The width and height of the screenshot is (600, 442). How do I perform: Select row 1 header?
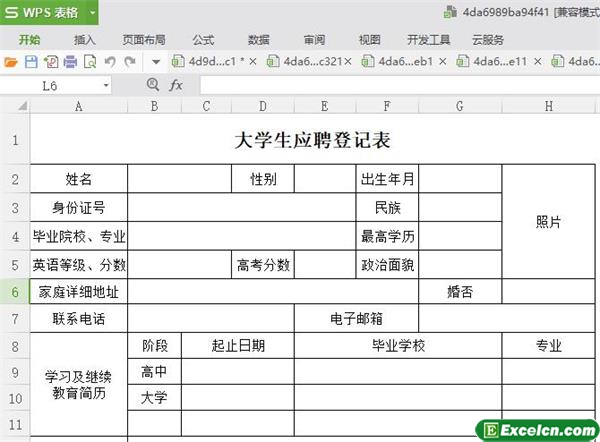[15, 140]
